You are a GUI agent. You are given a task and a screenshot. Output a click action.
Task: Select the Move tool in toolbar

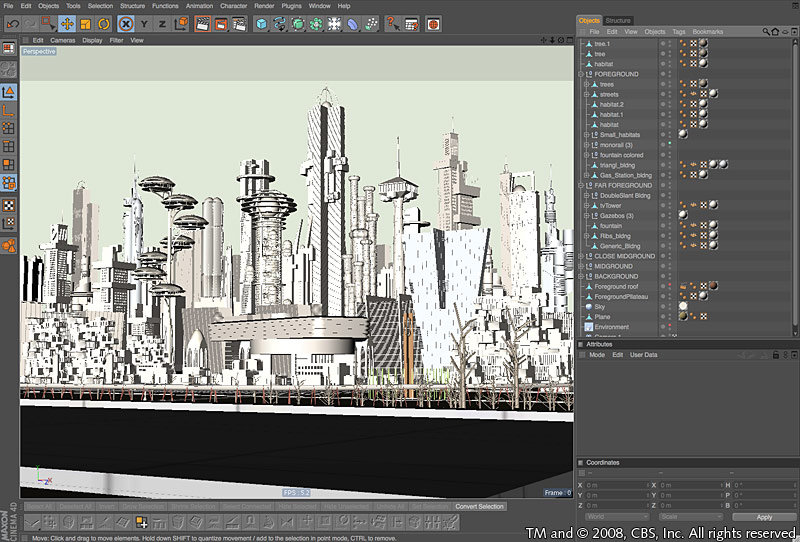click(67, 23)
